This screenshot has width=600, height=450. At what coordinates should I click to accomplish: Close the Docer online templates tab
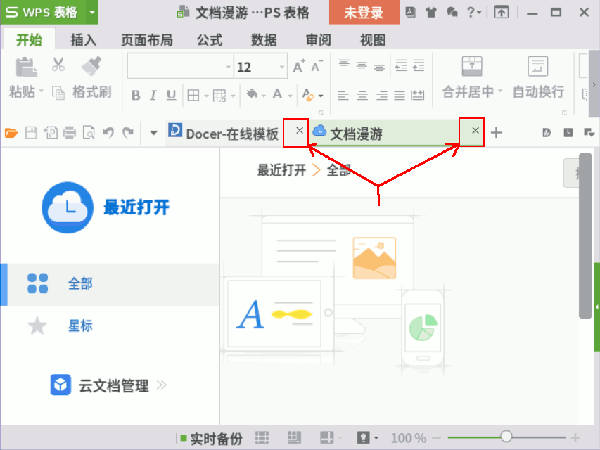[299, 131]
